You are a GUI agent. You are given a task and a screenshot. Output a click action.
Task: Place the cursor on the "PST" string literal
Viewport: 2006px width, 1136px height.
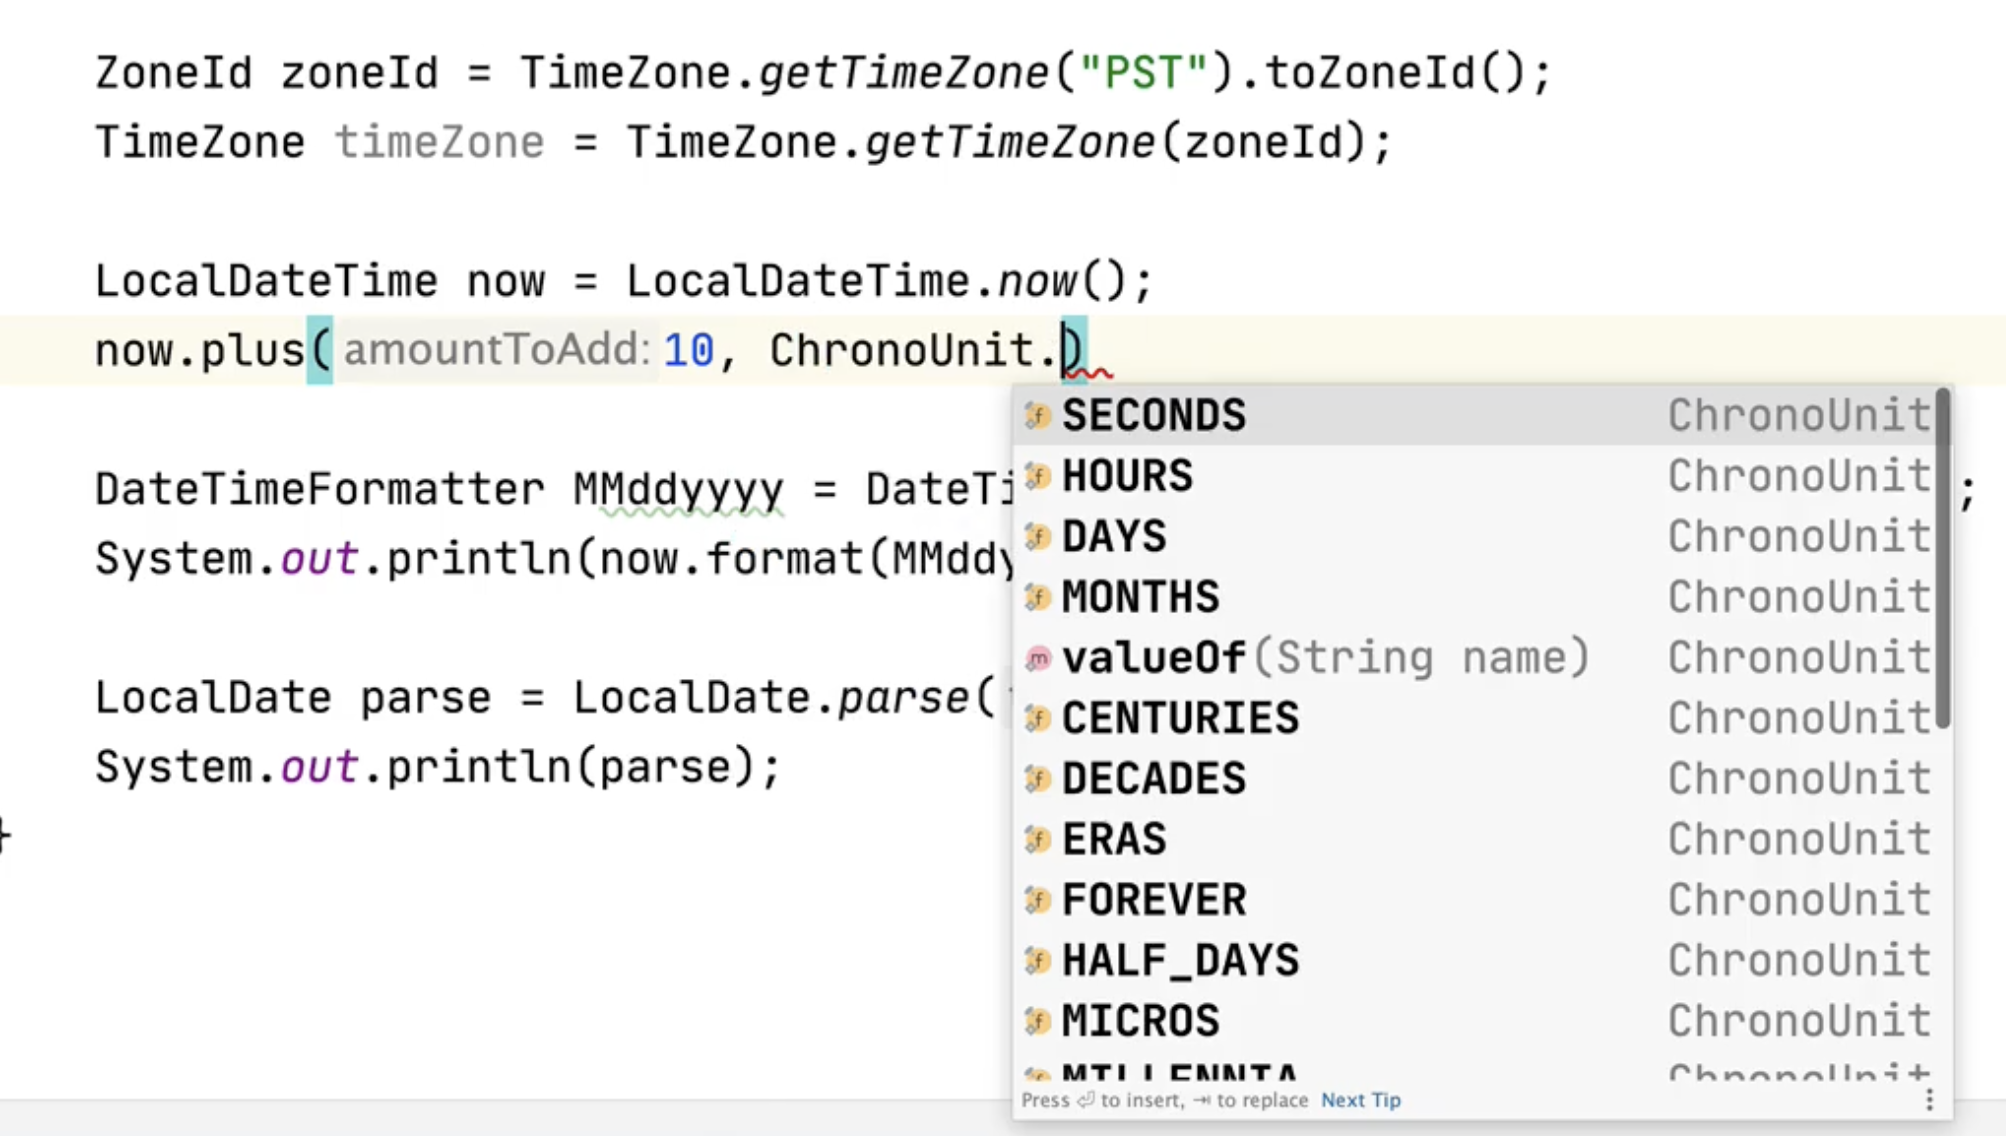(x=1143, y=73)
